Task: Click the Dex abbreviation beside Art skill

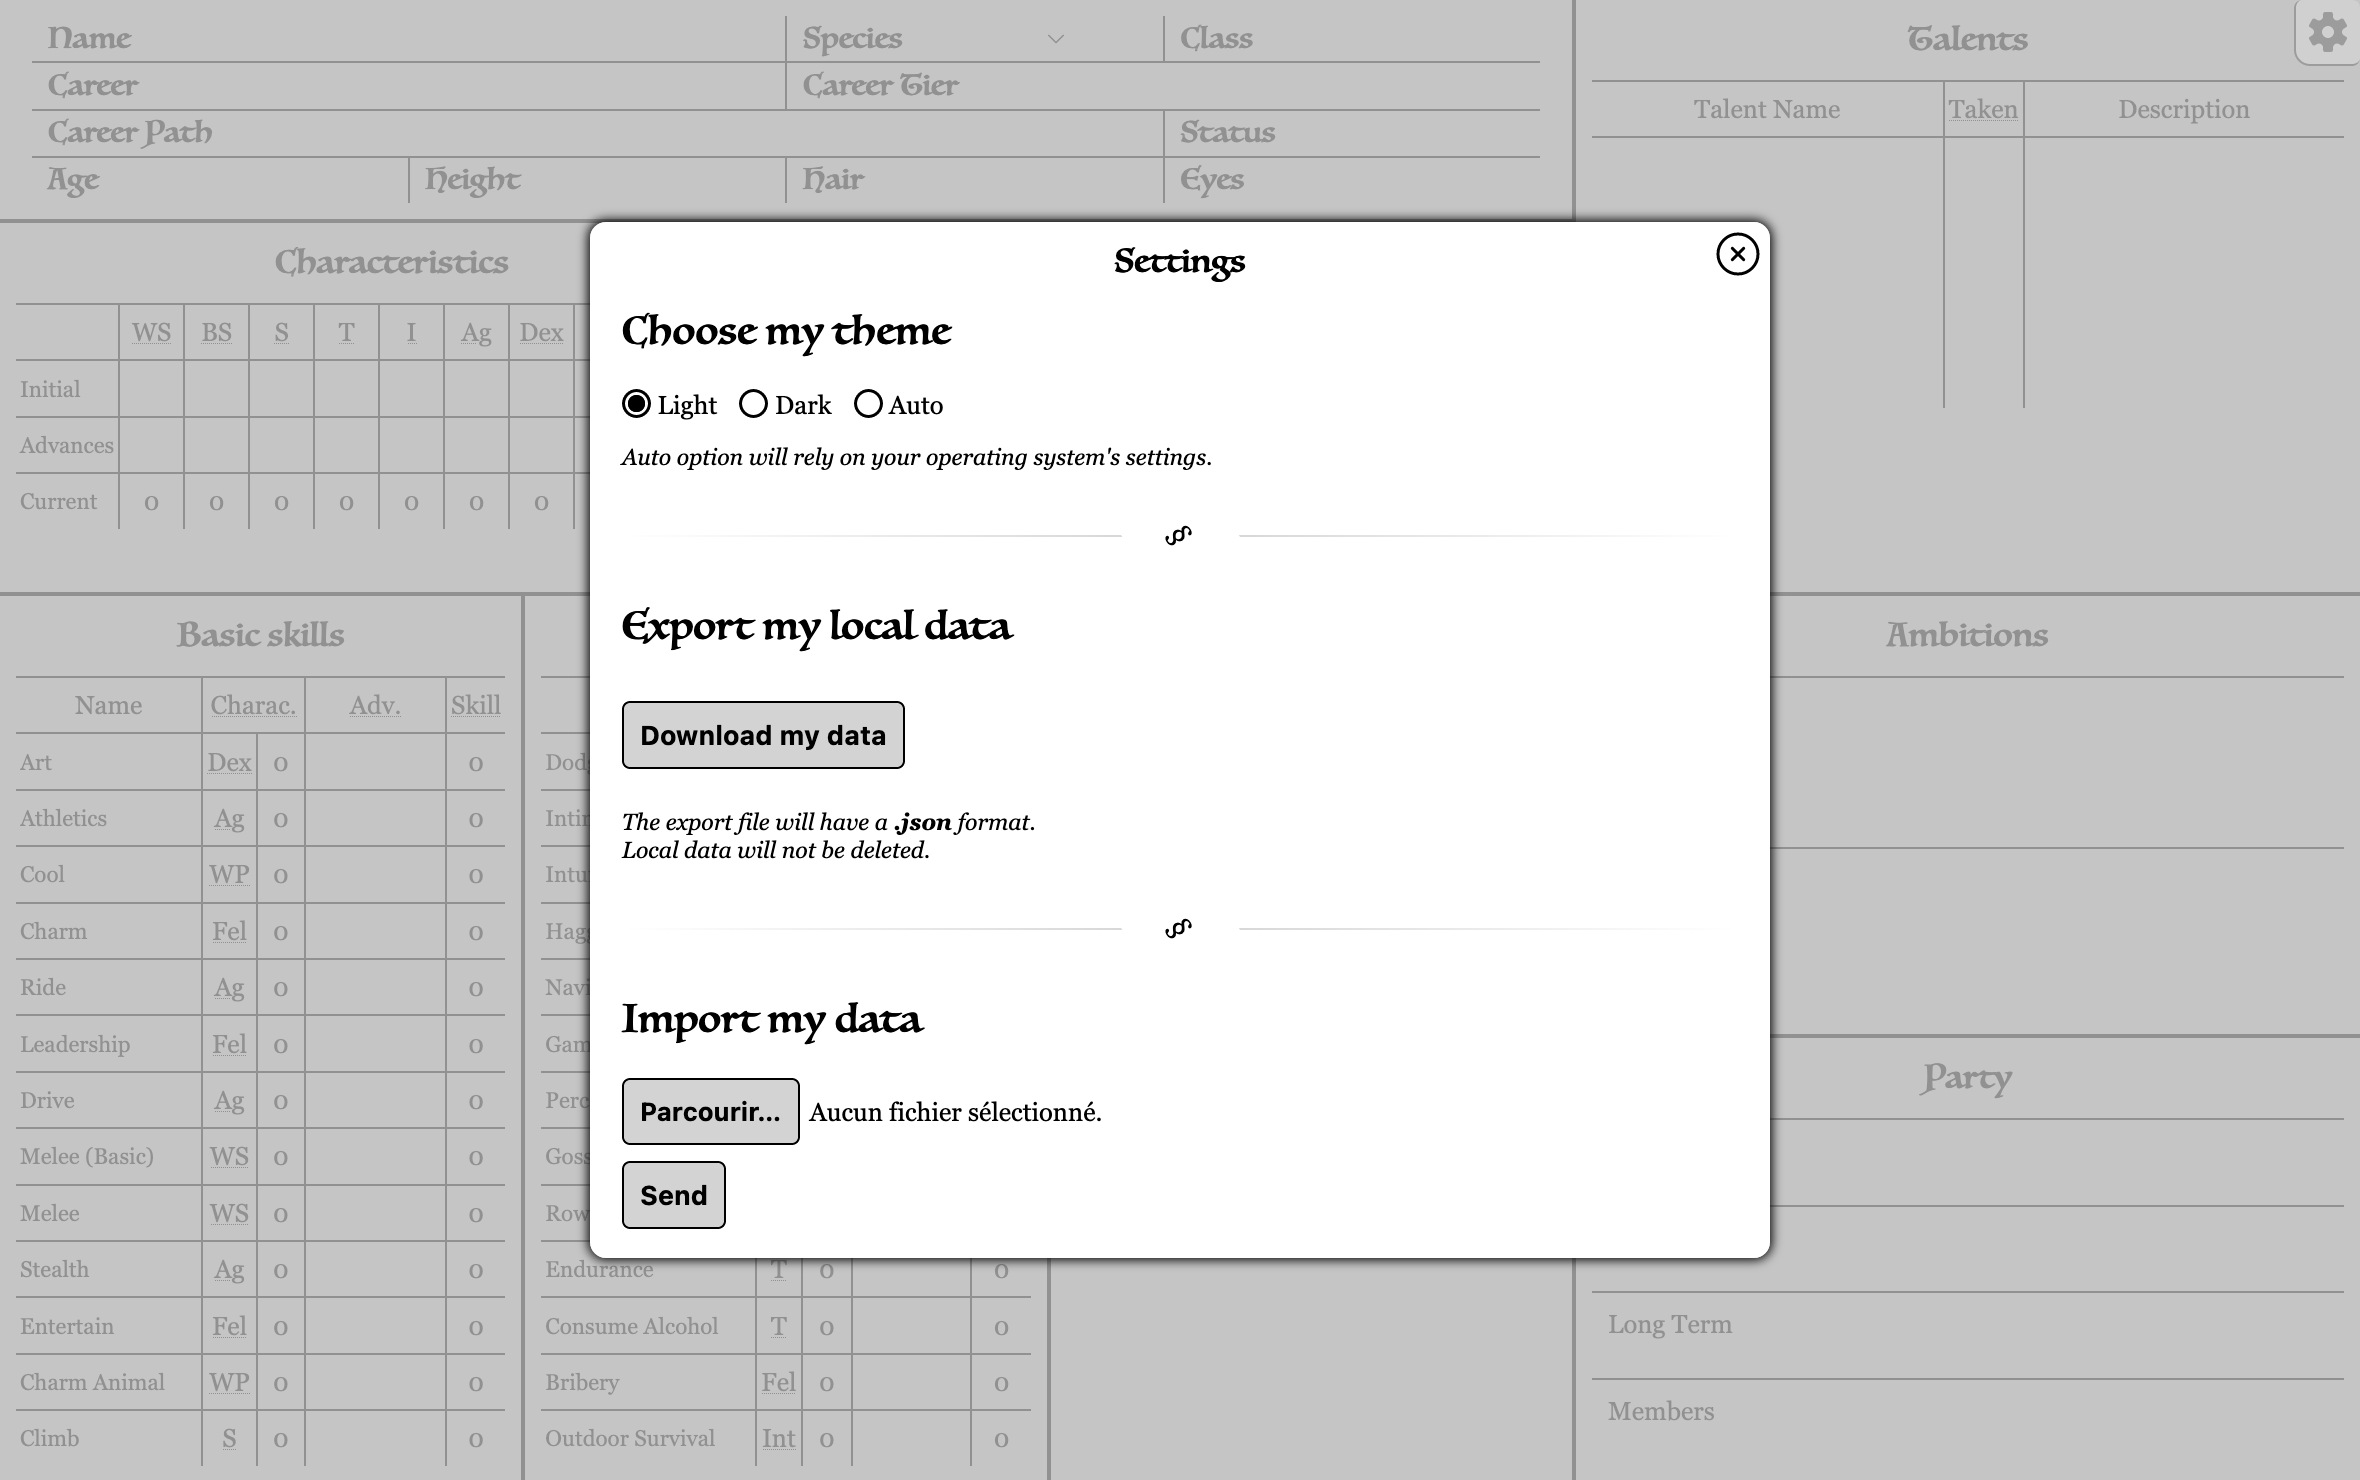Action: [229, 763]
